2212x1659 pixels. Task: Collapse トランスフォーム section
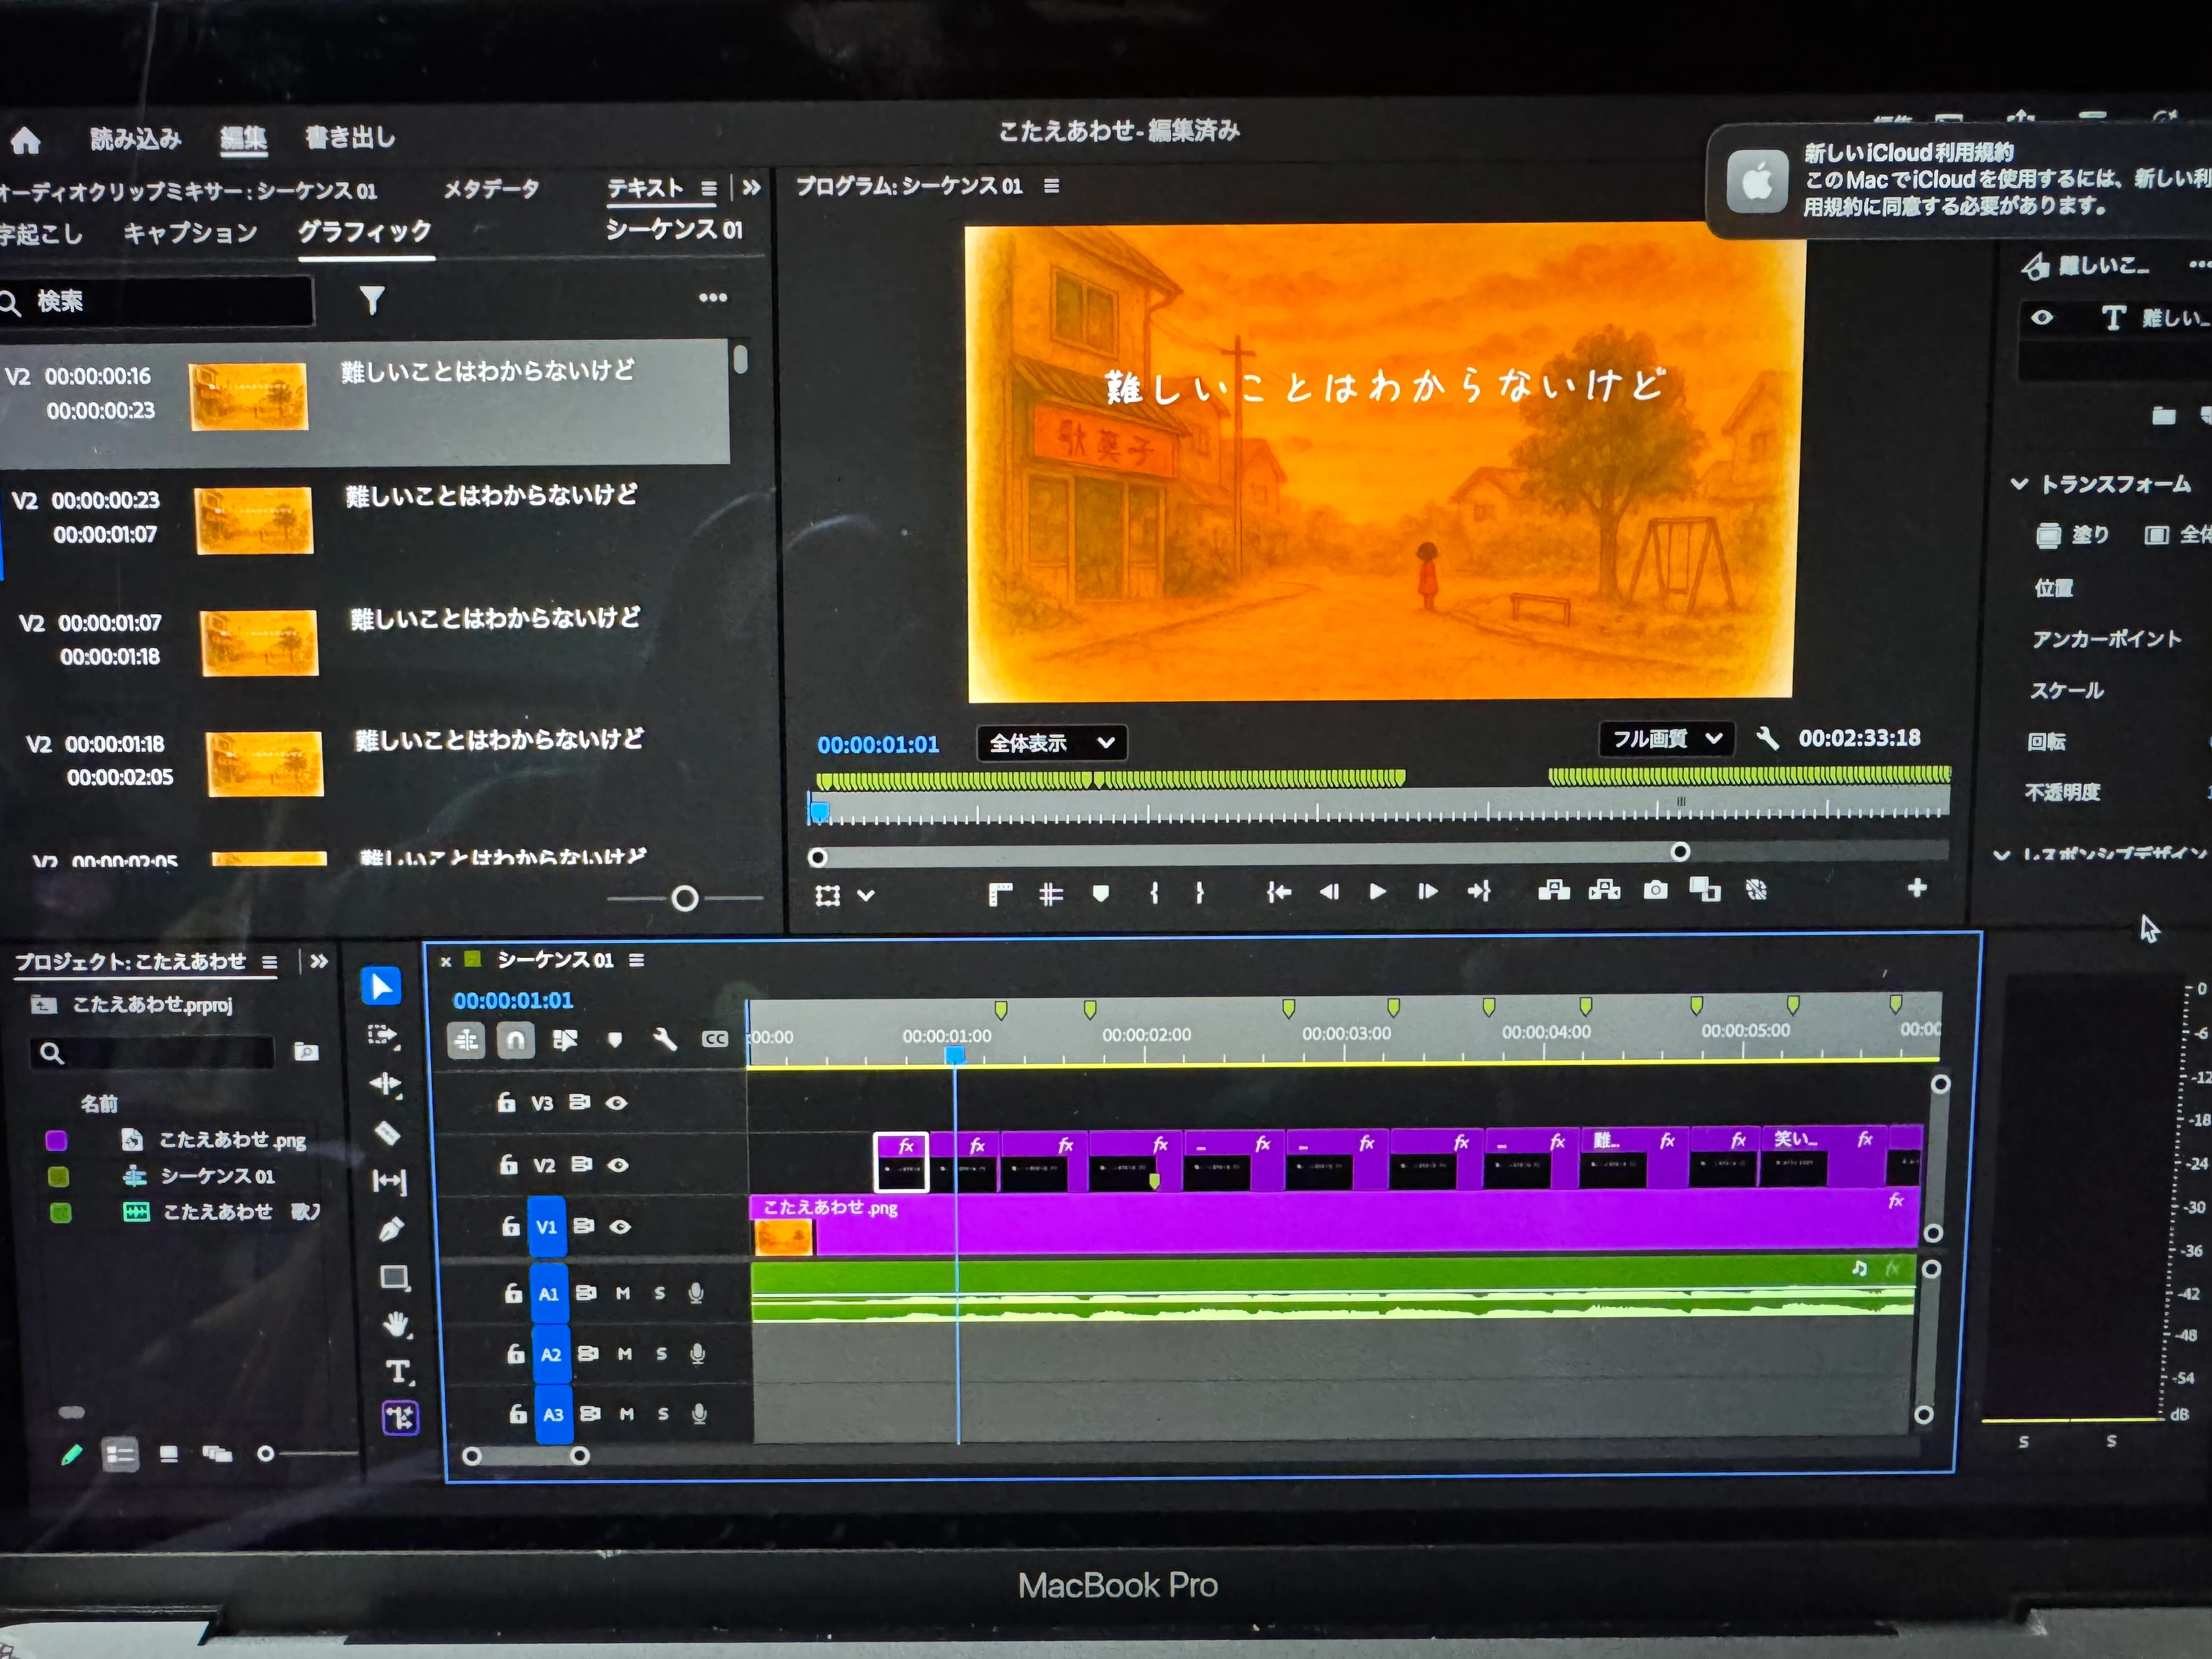coord(2019,484)
